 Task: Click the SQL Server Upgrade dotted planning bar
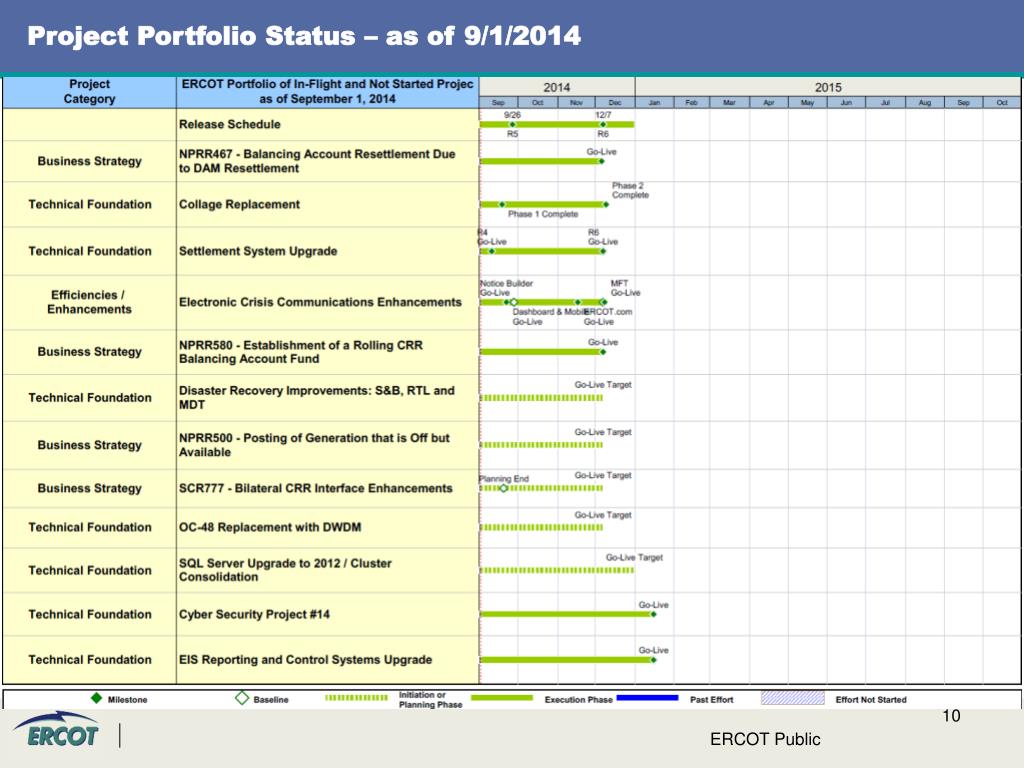click(x=557, y=570)
